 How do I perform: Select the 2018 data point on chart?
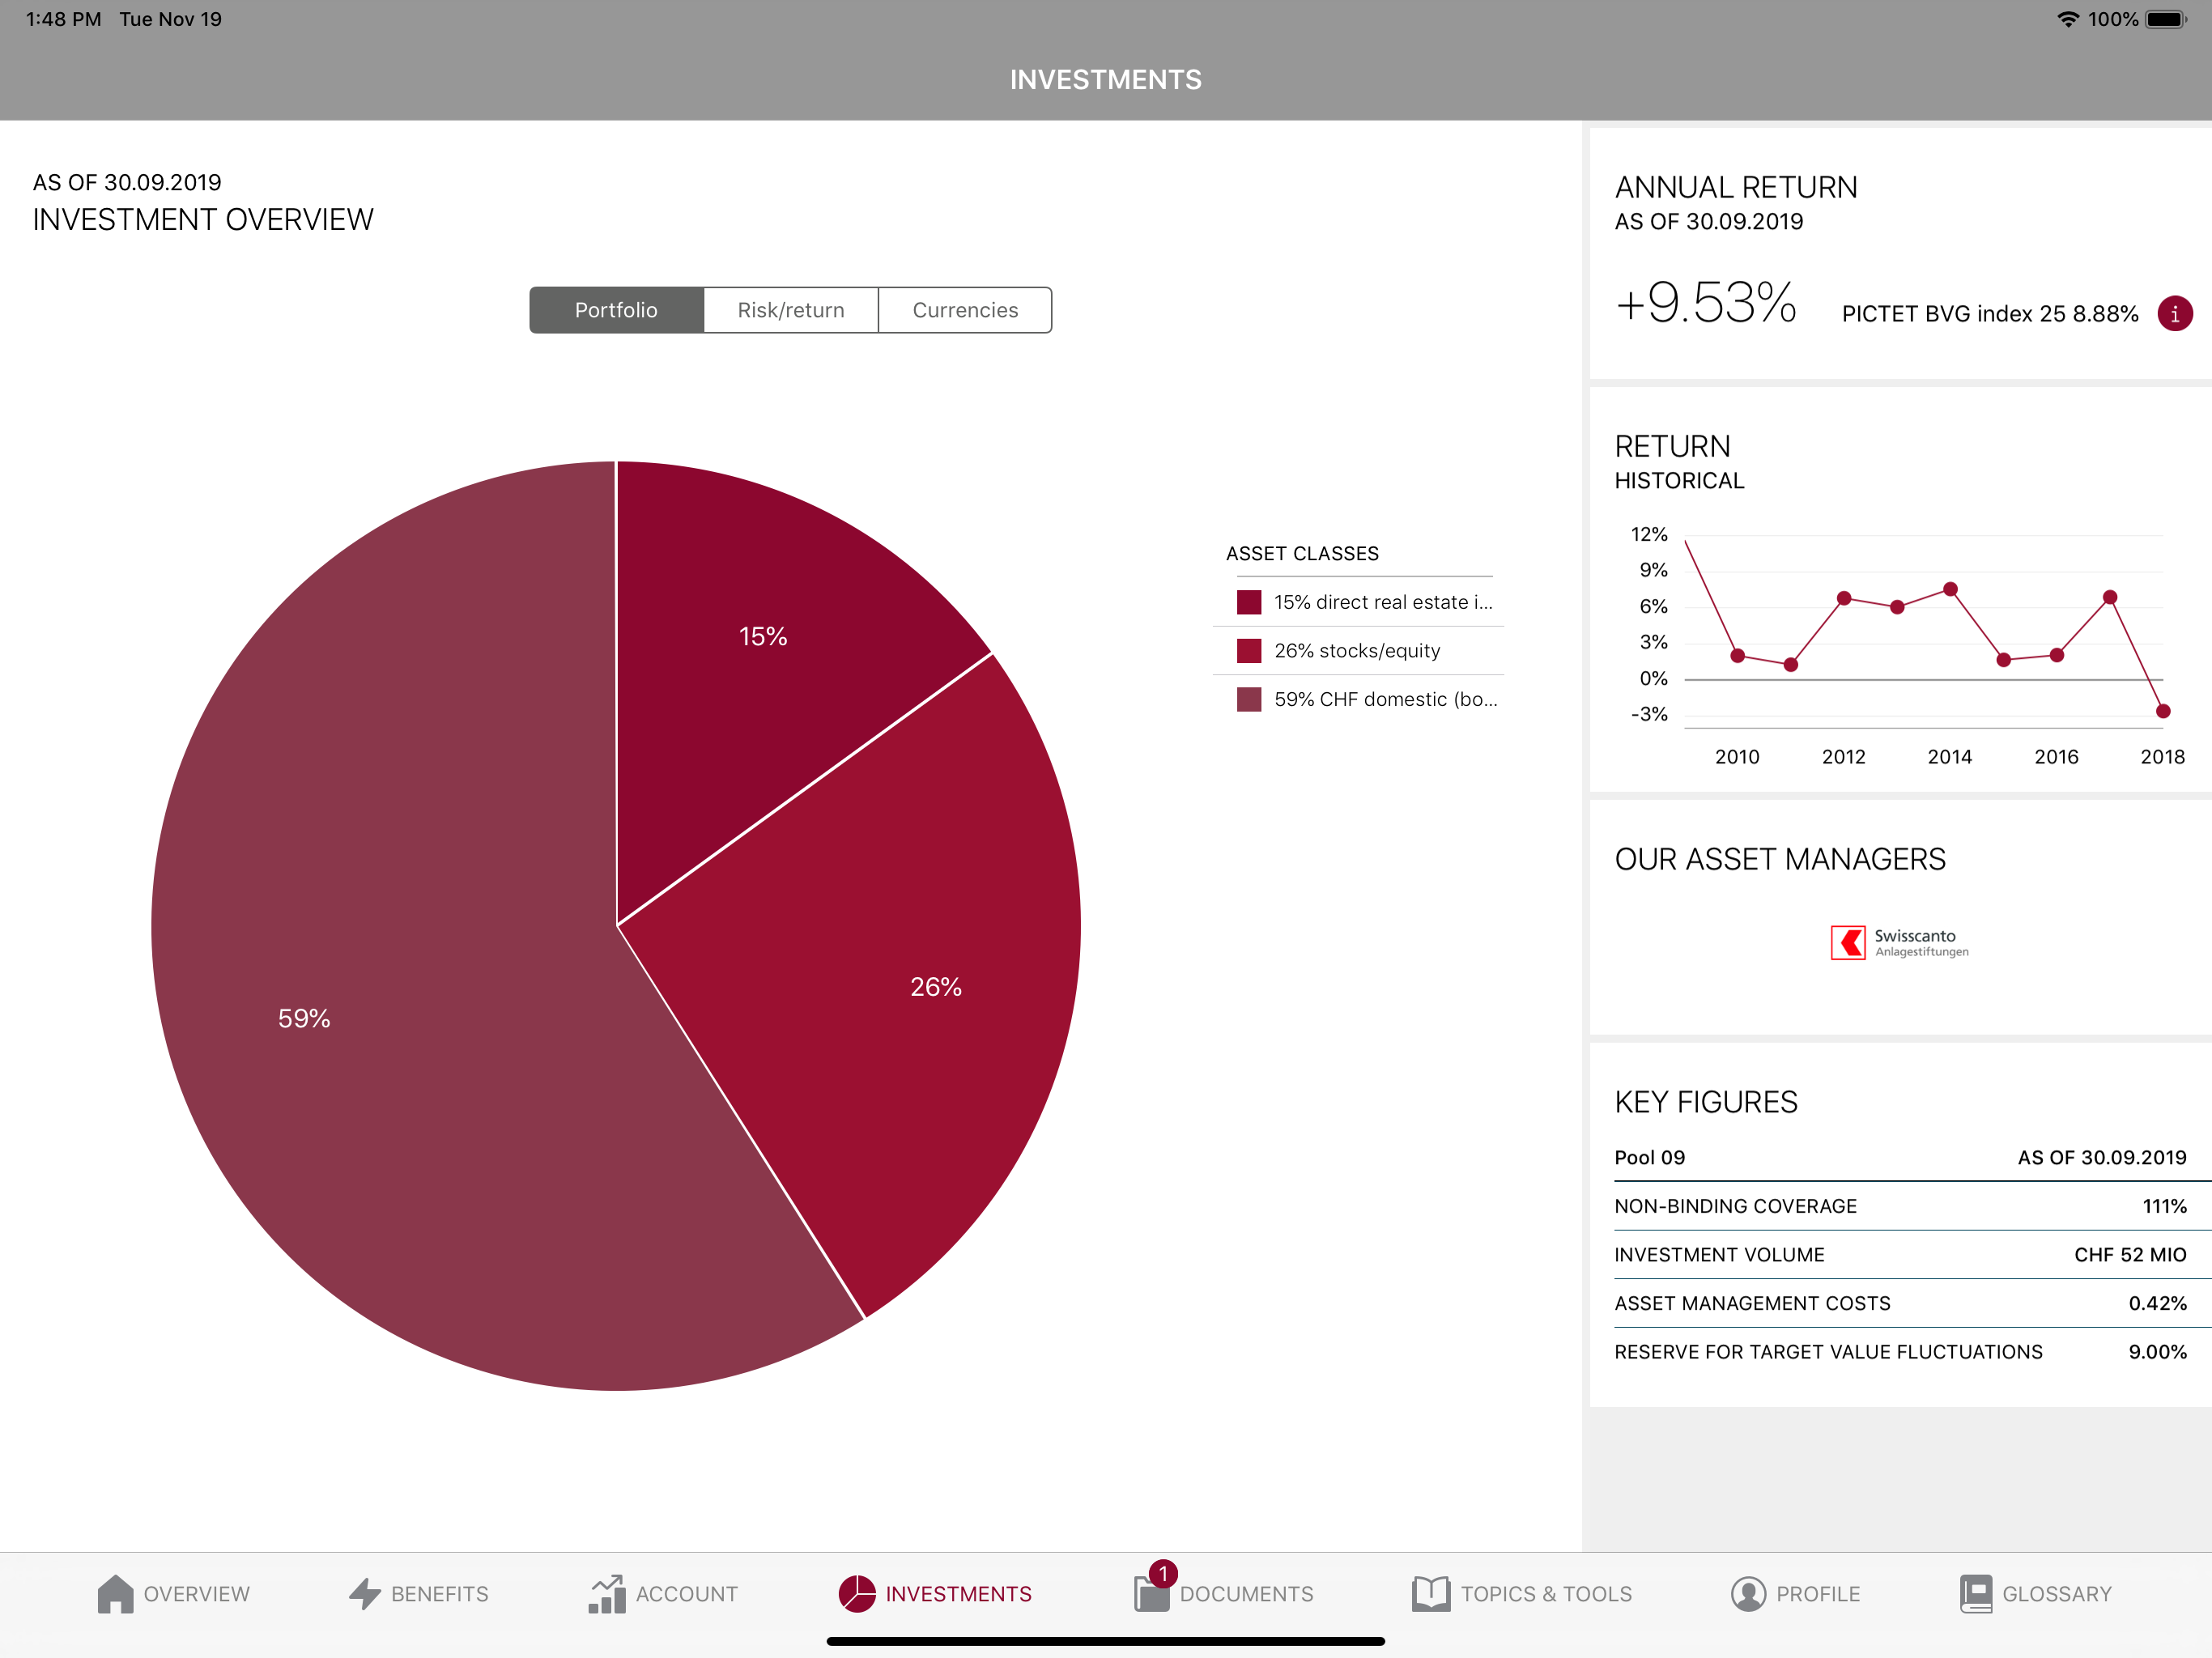pos(2163,711)
